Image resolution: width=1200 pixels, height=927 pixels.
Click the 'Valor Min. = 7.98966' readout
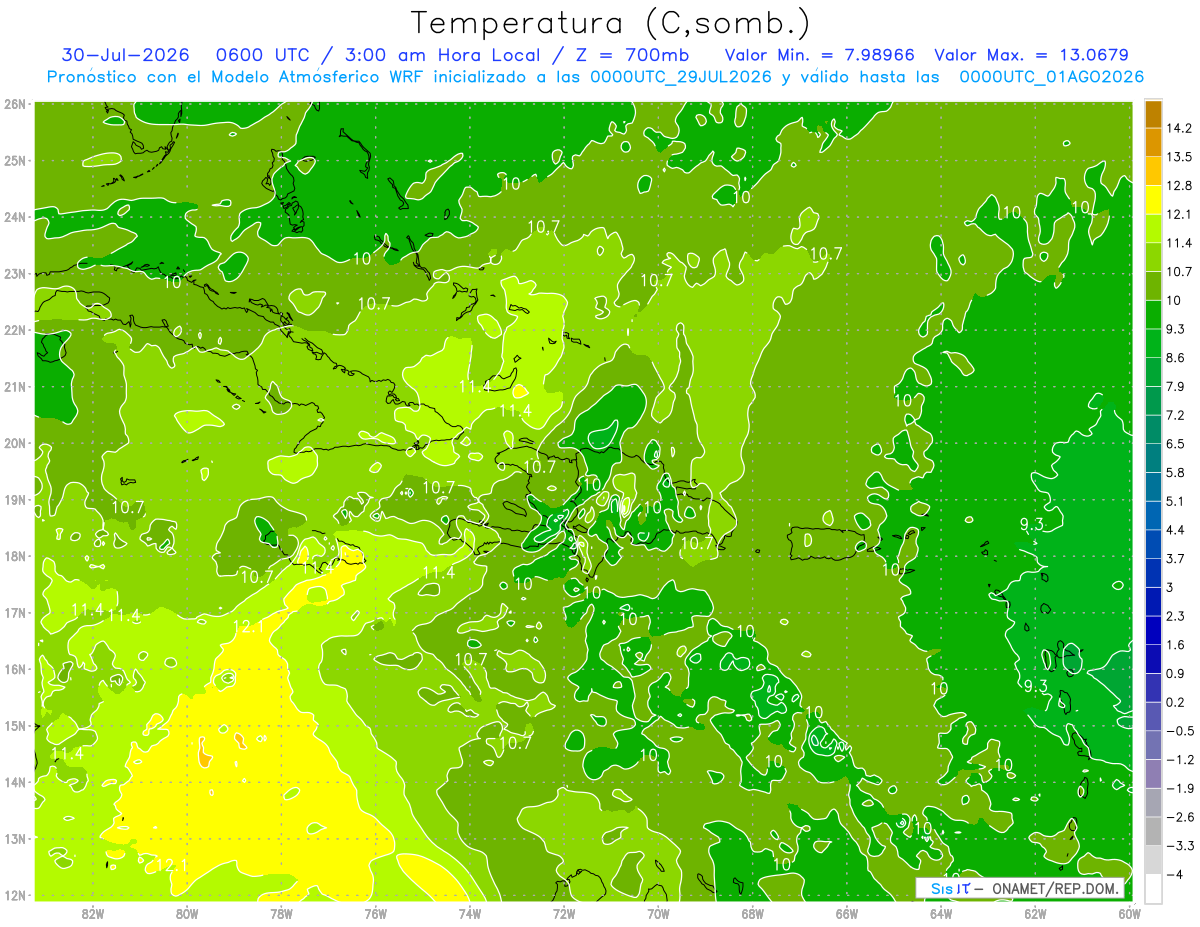[819, 55]
